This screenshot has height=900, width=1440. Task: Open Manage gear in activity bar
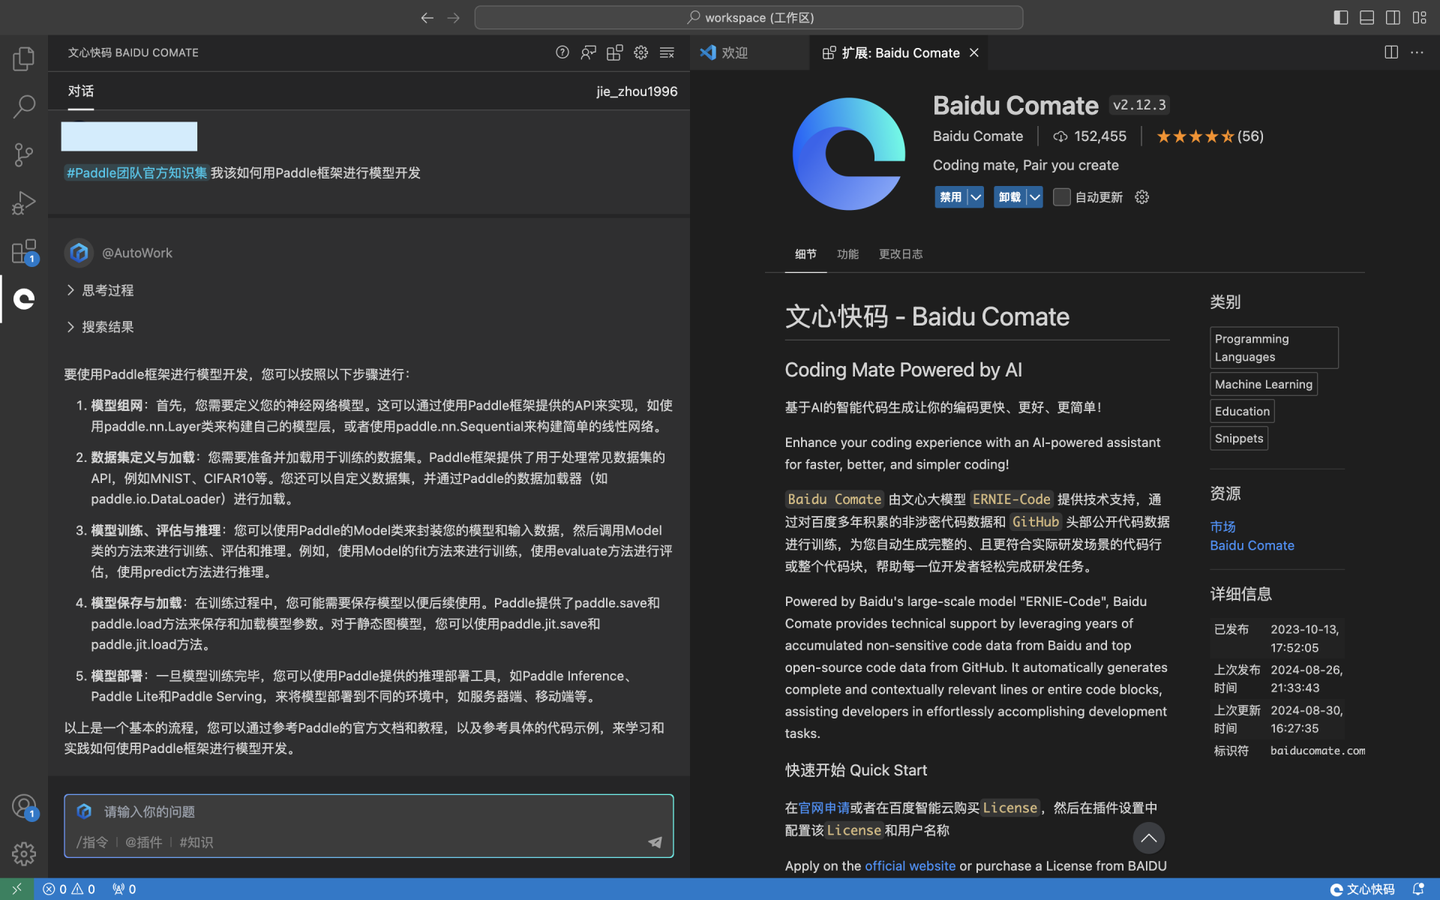click(24, 853)
